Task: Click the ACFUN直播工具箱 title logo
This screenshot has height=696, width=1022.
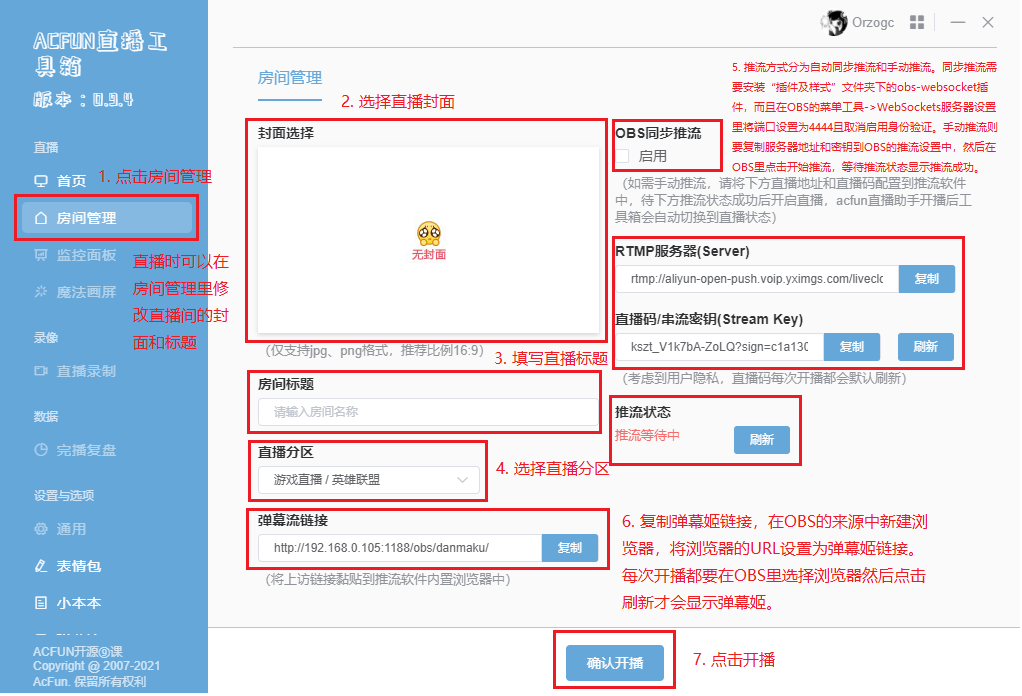Action: click(x=100, y=53)
